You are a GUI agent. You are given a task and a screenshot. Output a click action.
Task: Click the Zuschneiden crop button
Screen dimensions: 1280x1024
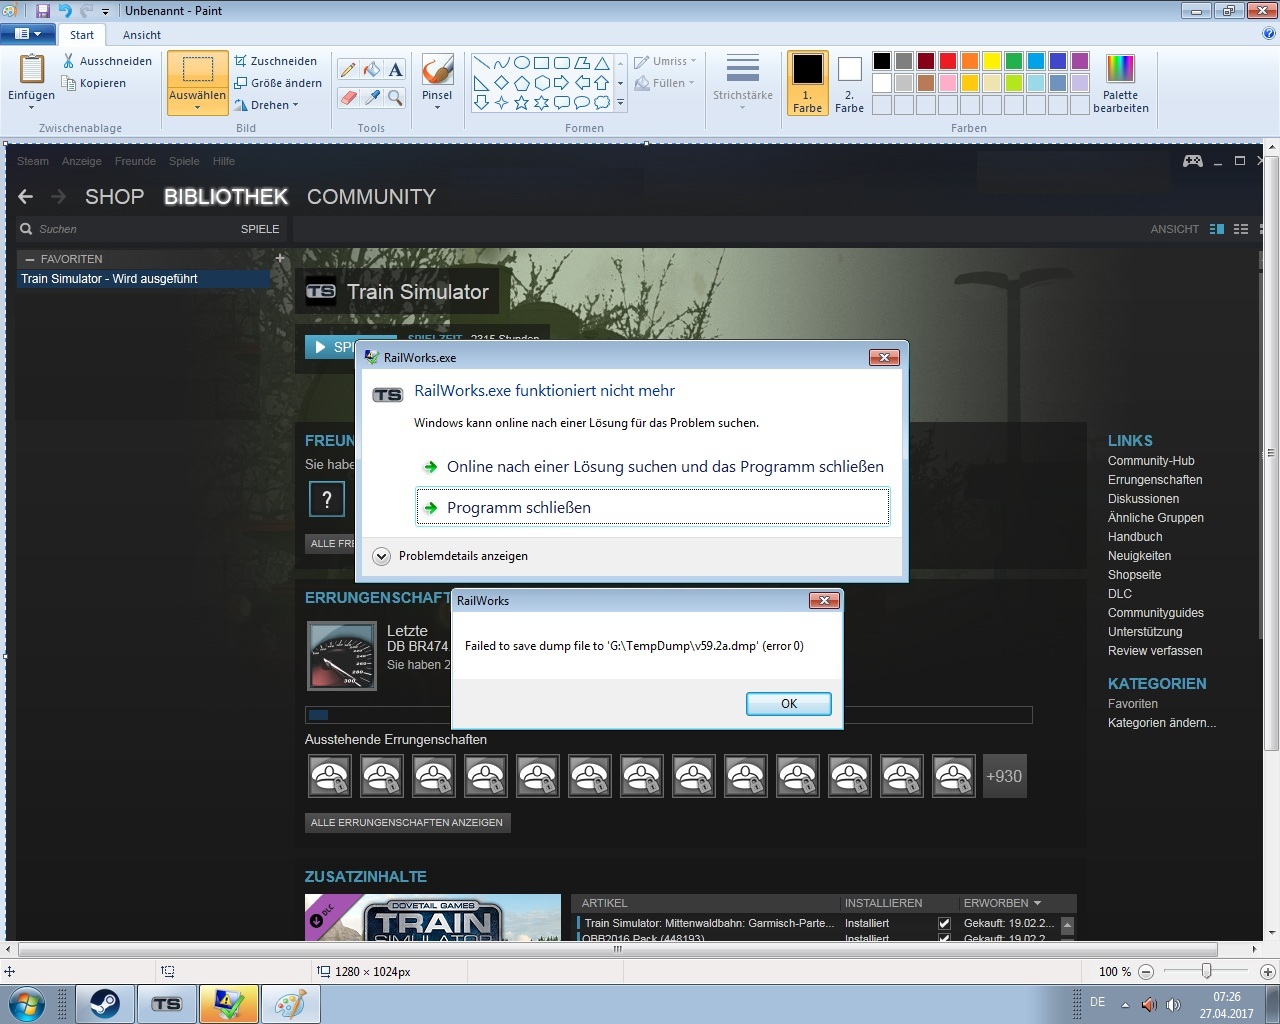(275, 61)
